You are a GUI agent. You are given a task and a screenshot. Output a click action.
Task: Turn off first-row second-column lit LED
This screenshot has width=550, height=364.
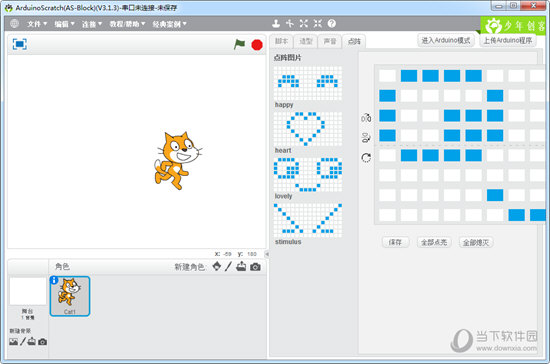pos(409,75)
